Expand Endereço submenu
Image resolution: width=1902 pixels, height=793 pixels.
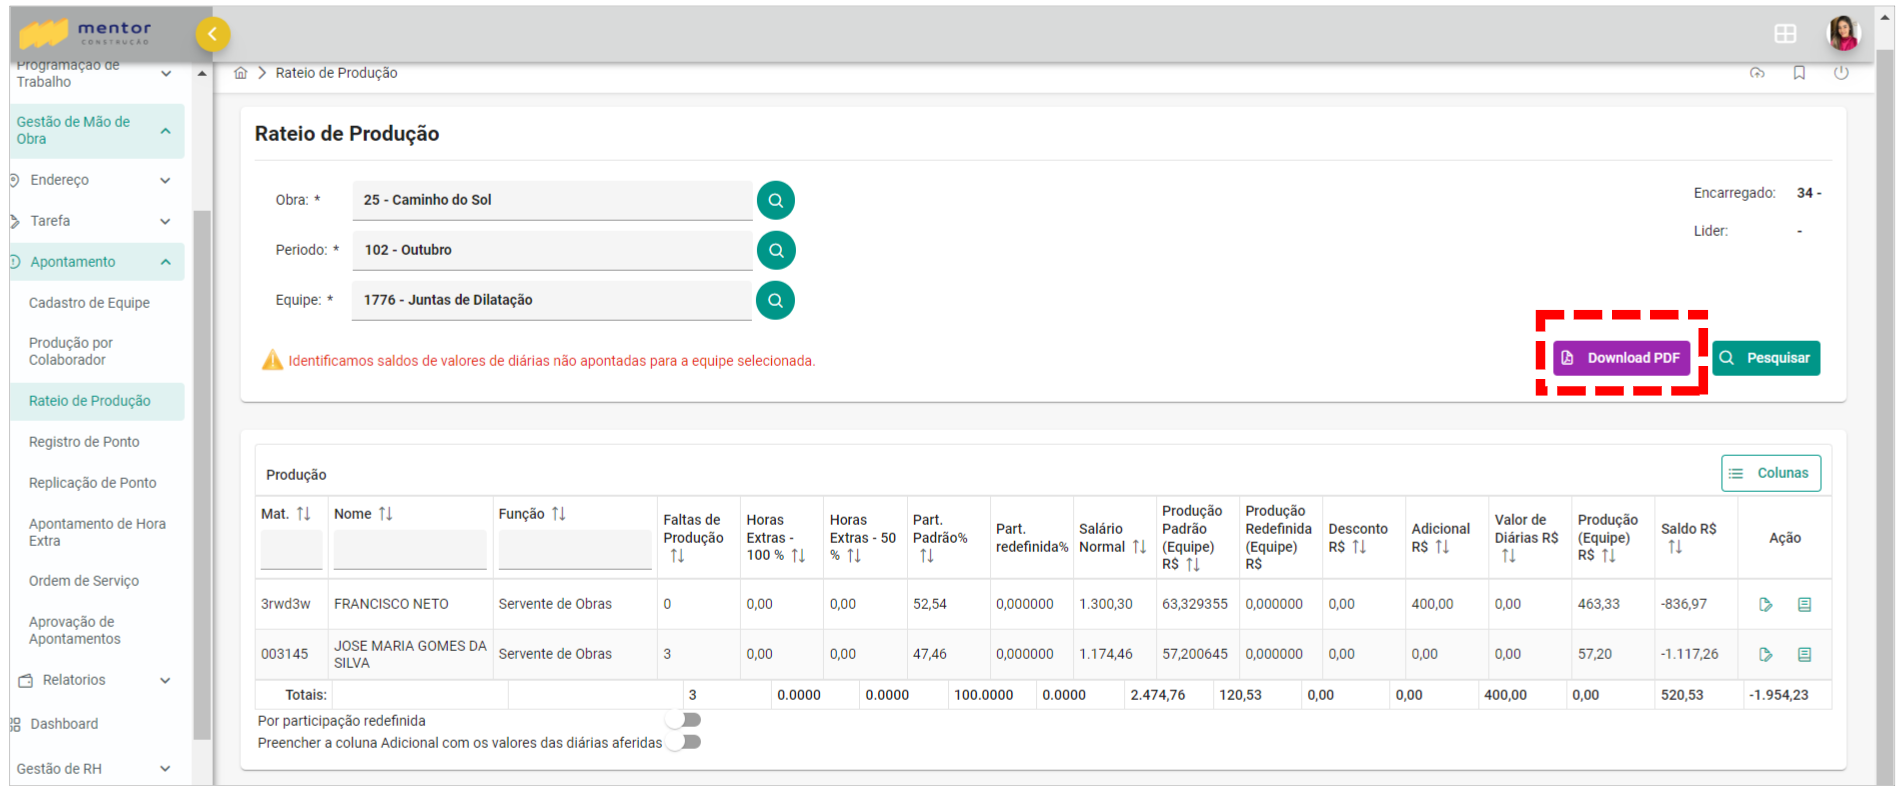point(165,180)
